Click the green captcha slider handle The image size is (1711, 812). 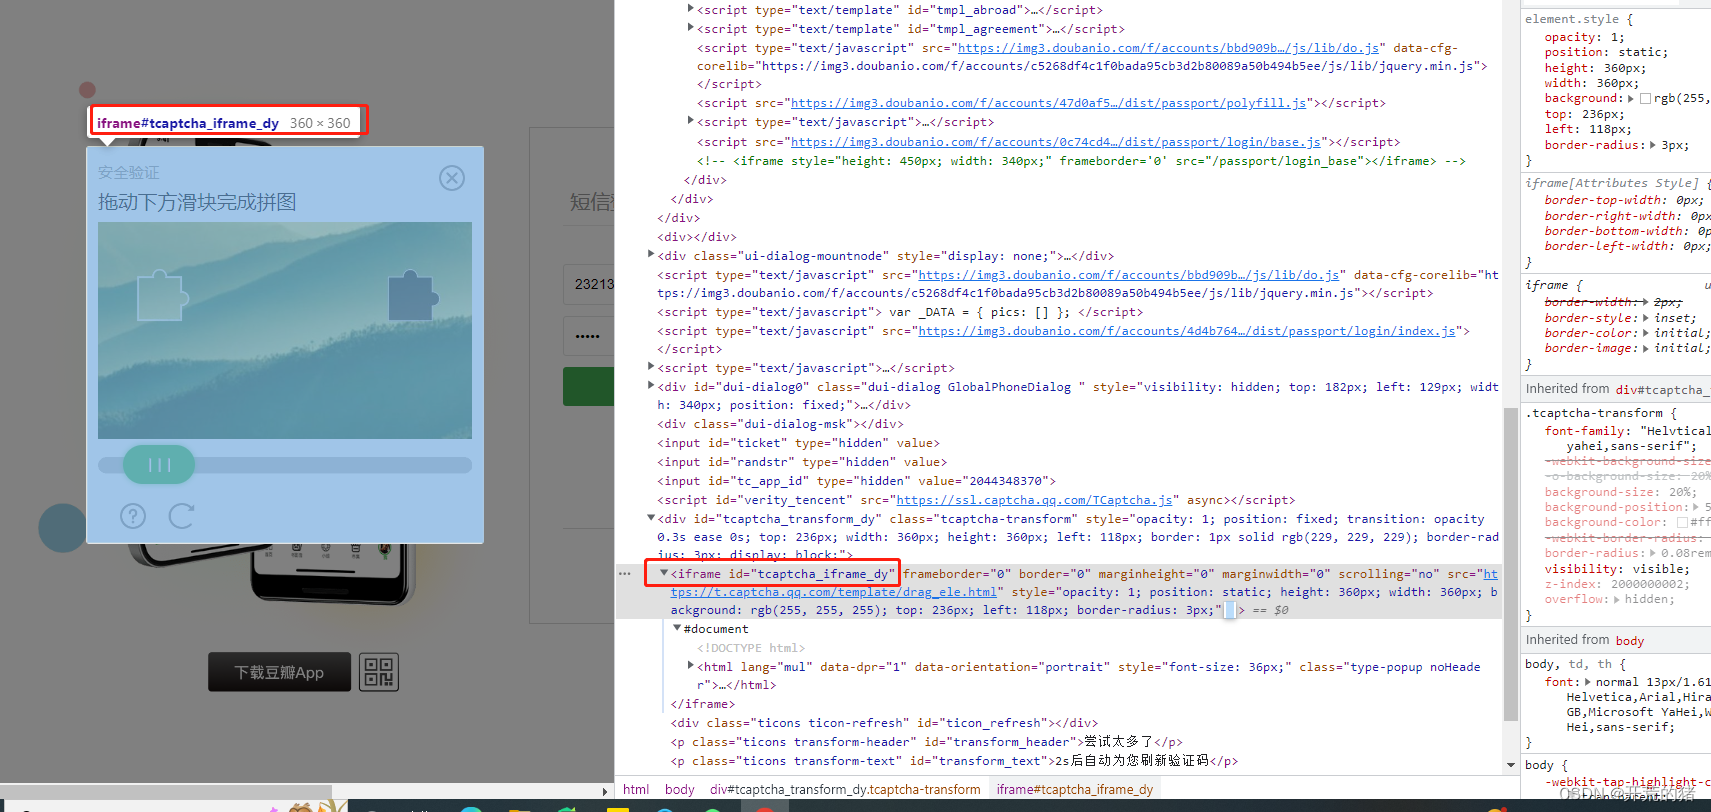pyautogui.click(x=159, y=465)
